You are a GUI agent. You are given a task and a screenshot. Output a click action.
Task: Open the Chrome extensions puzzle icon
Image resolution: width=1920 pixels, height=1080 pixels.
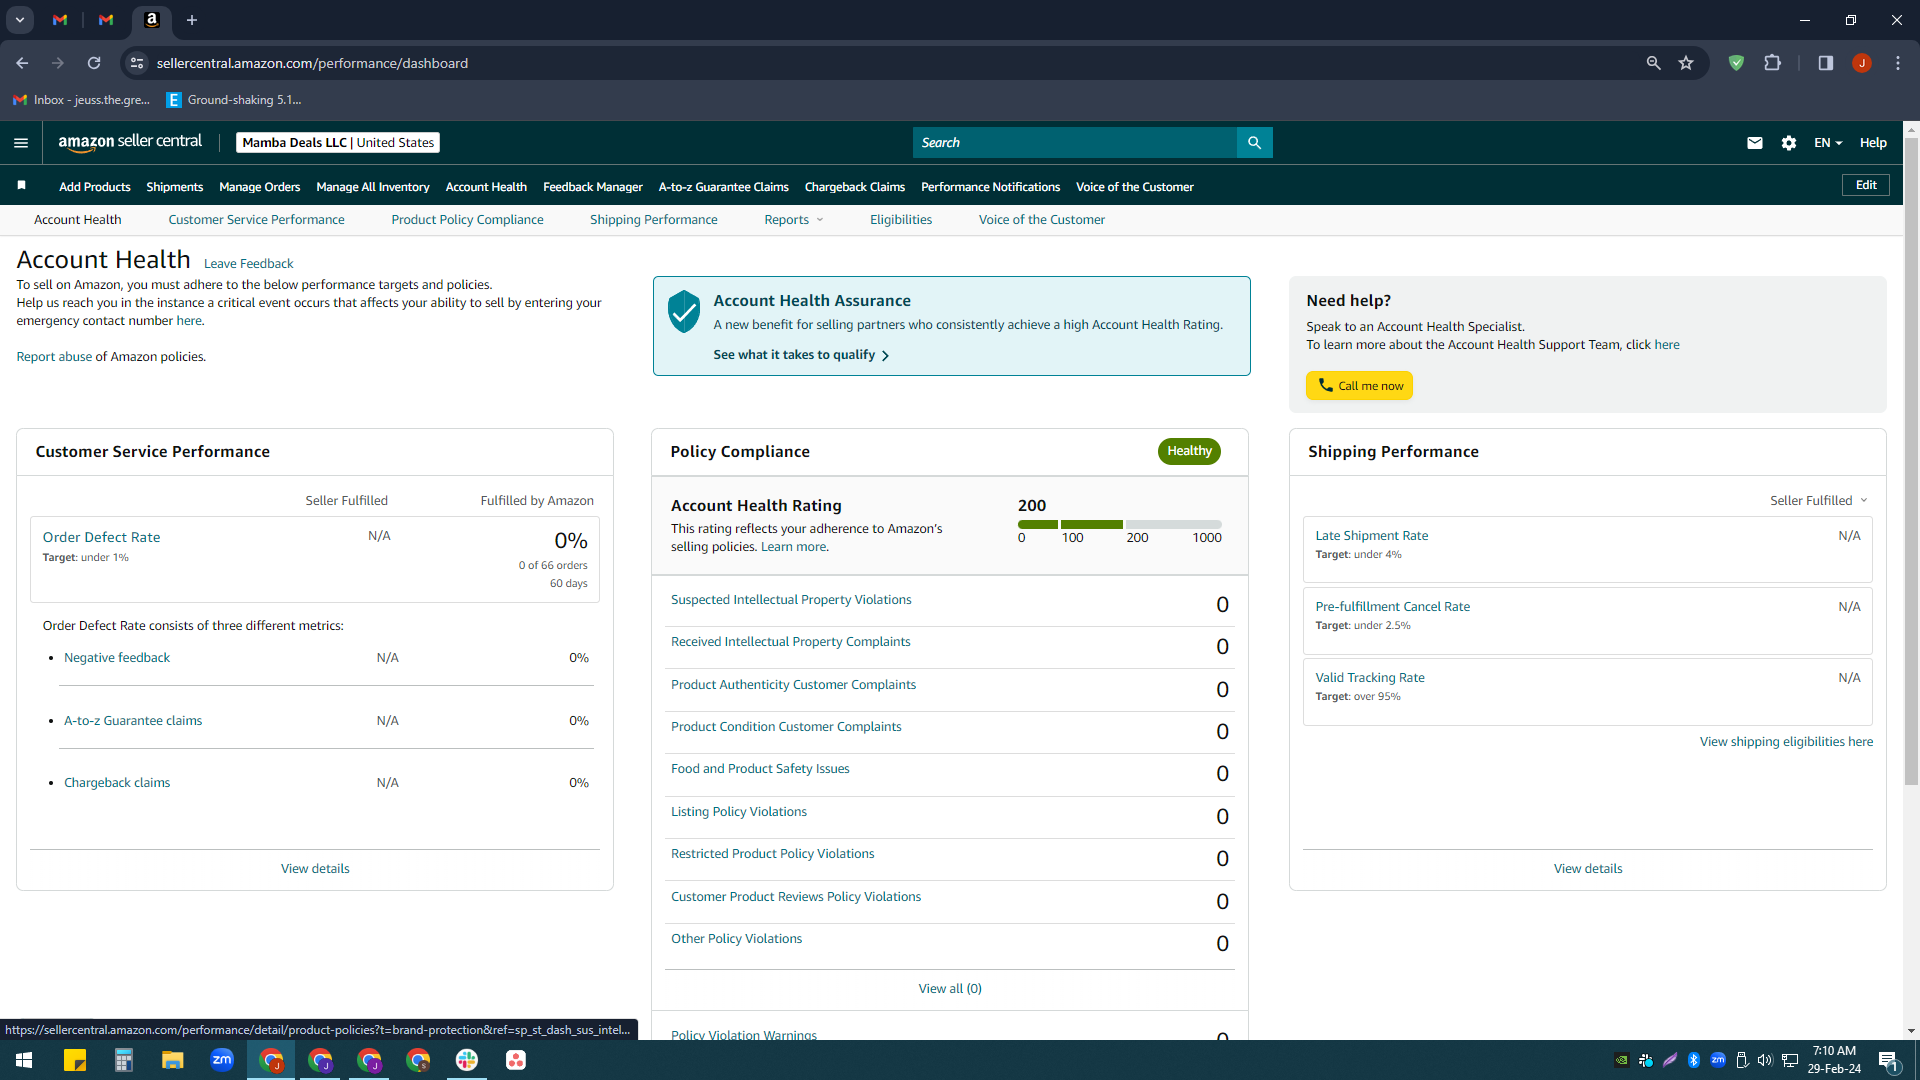pos(1772,63)
